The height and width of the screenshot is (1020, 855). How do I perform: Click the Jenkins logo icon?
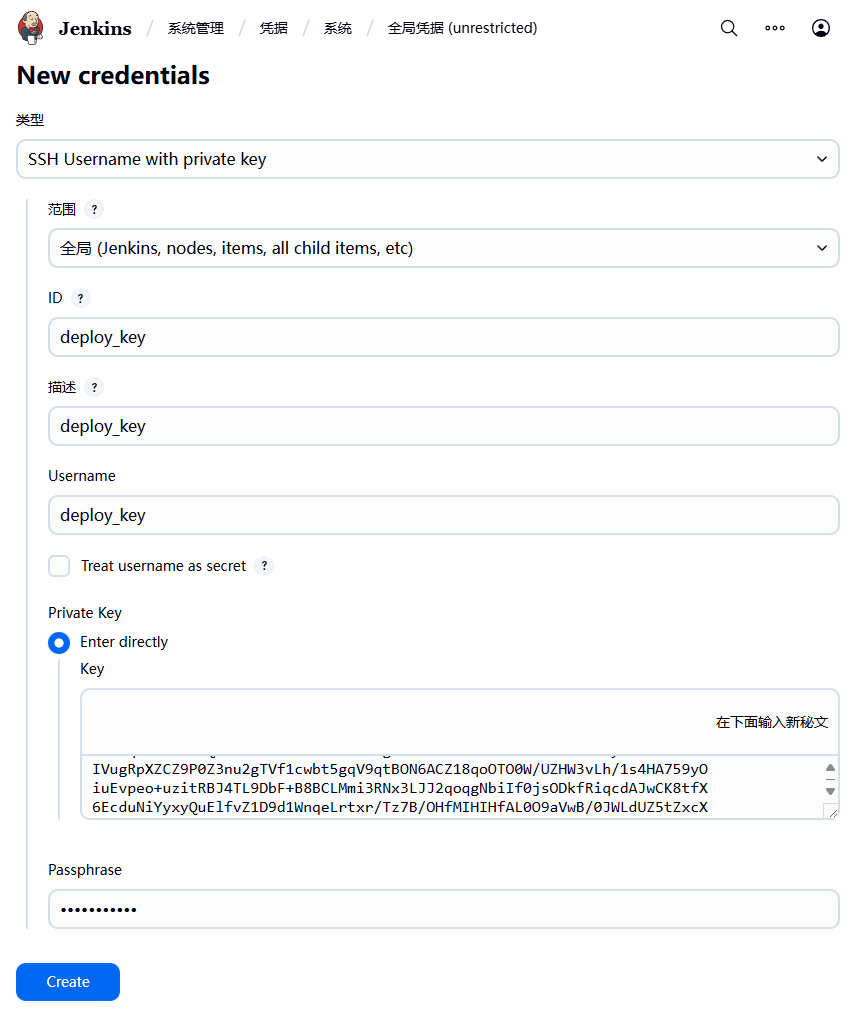coord(31,28)
